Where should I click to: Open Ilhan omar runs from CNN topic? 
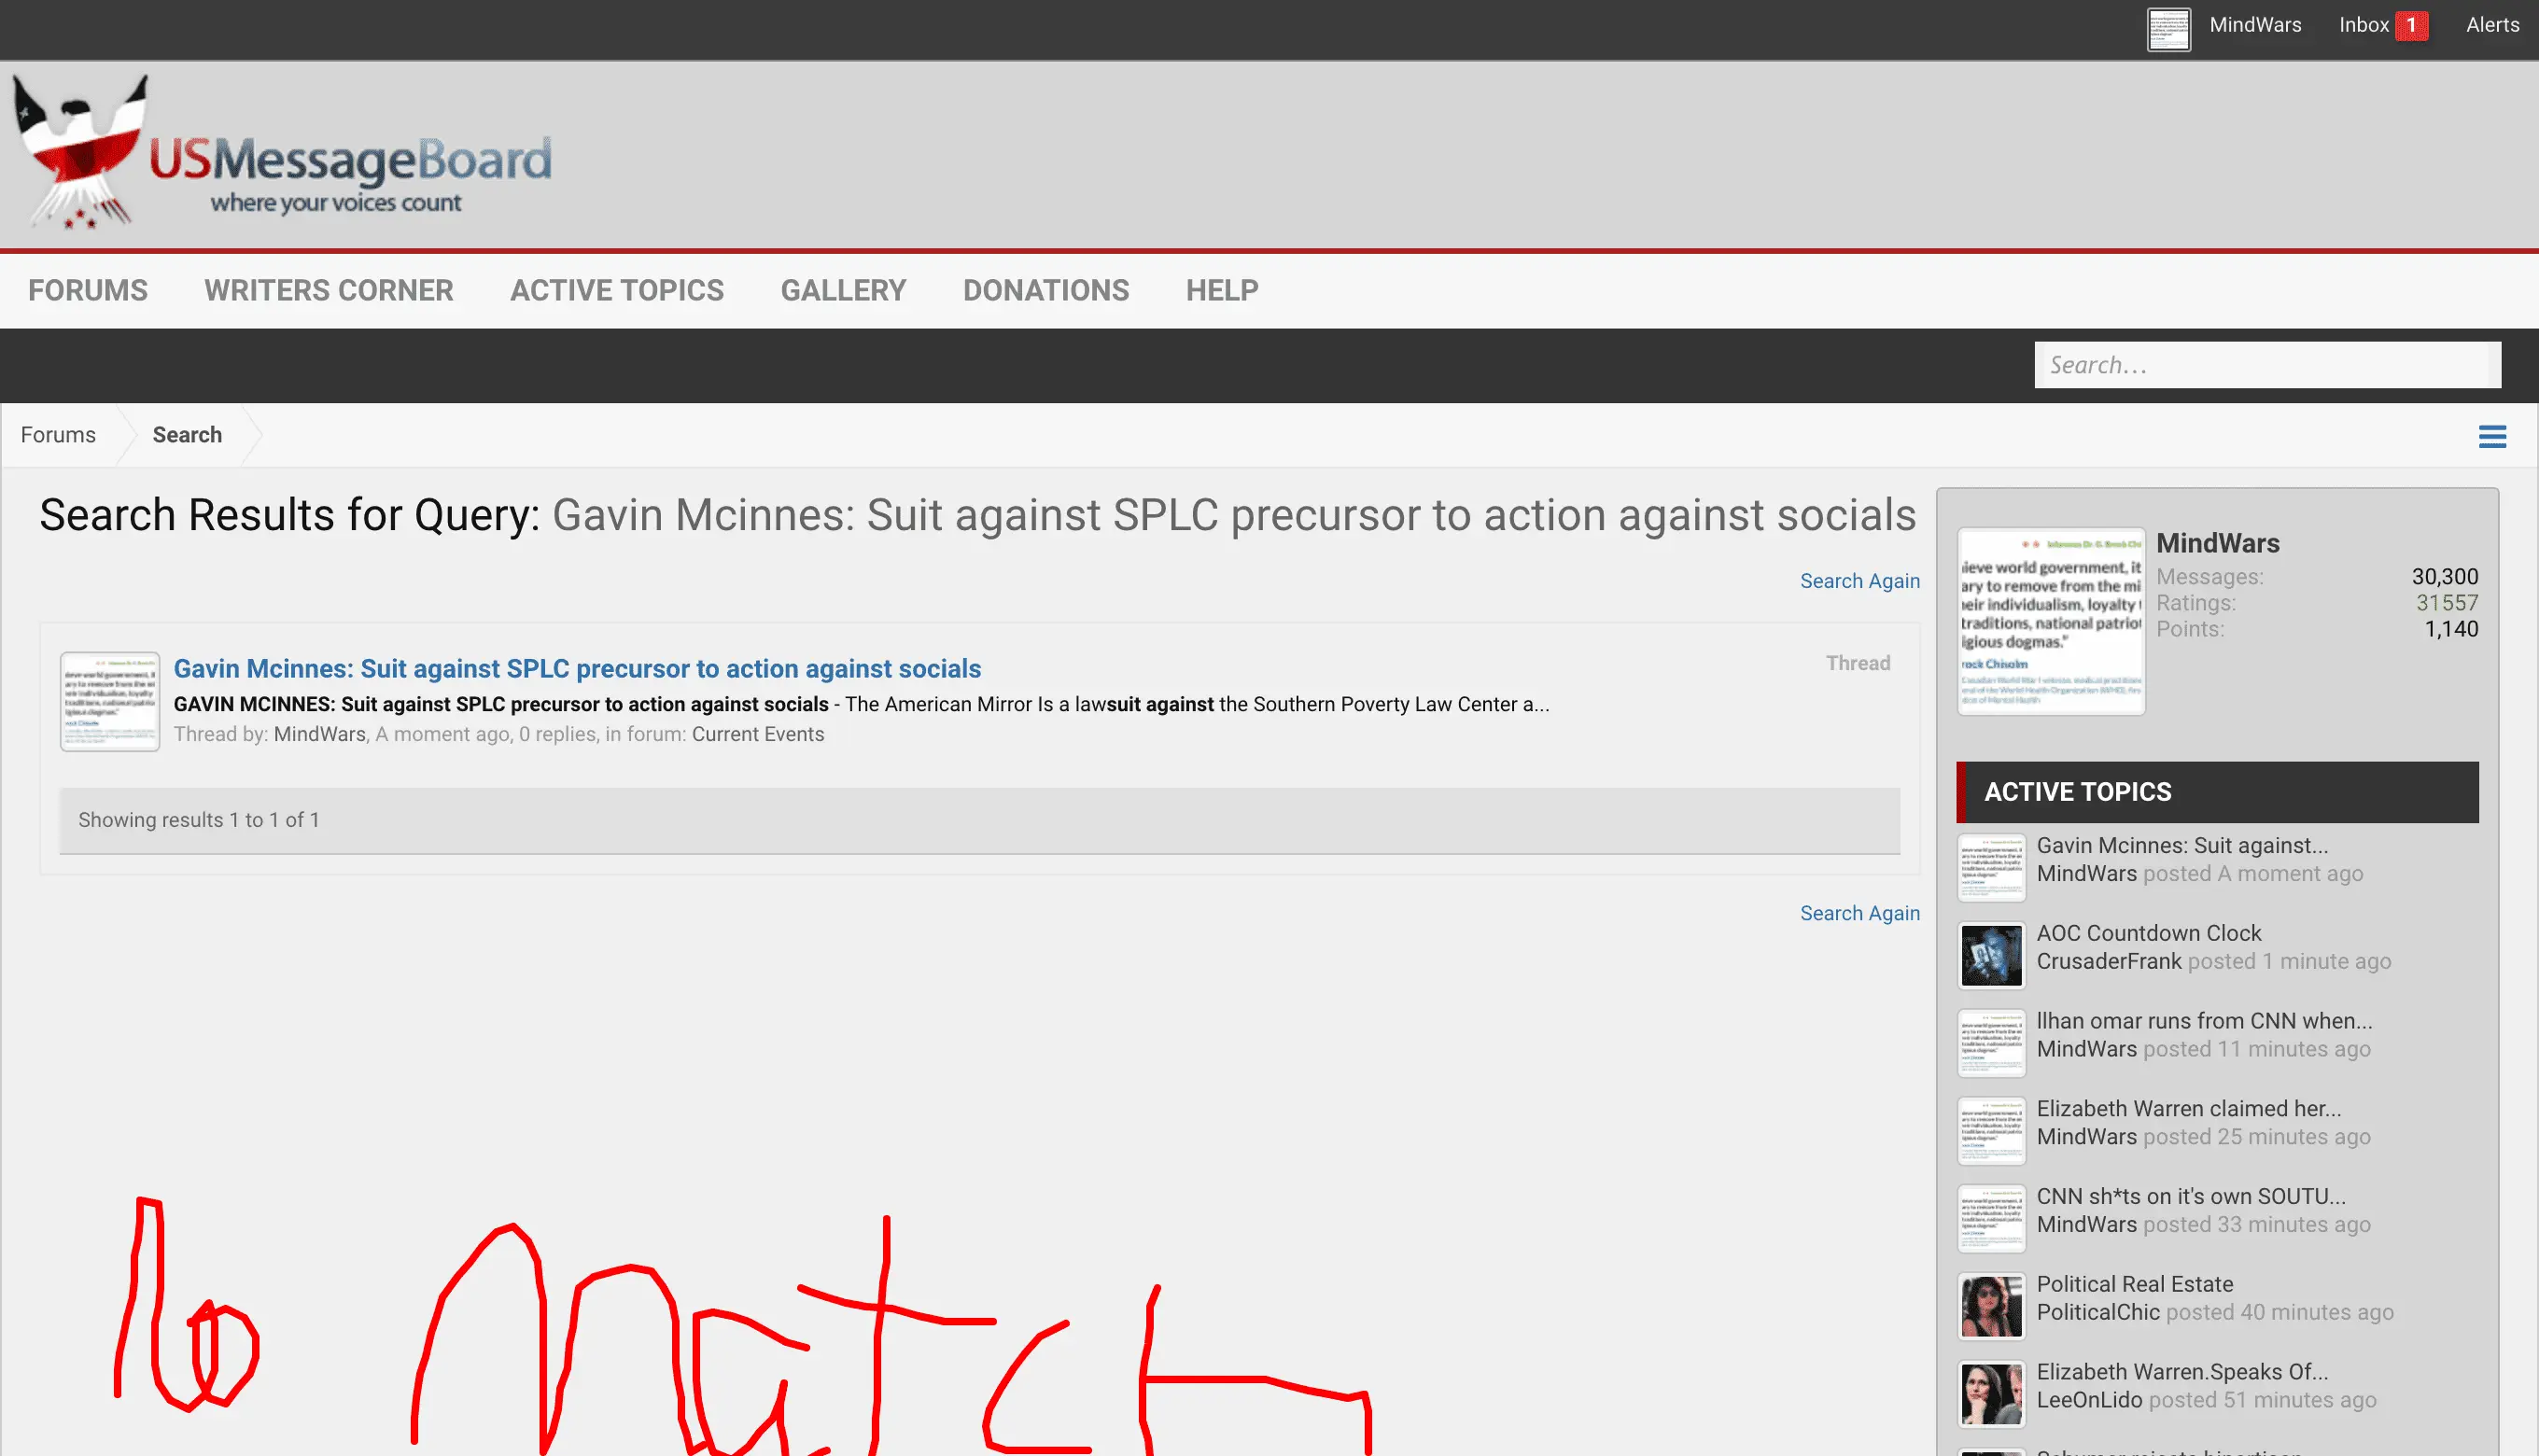2204,1021
